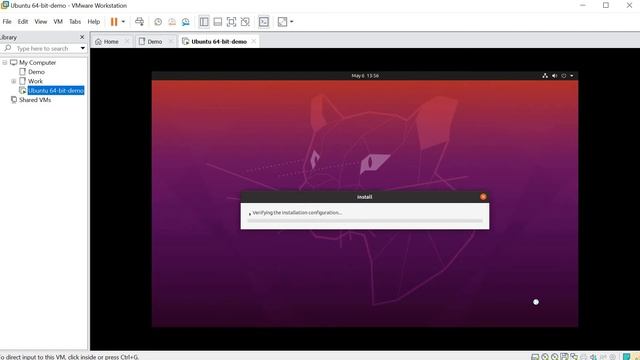Toggle the console view icon

point(264,22)
